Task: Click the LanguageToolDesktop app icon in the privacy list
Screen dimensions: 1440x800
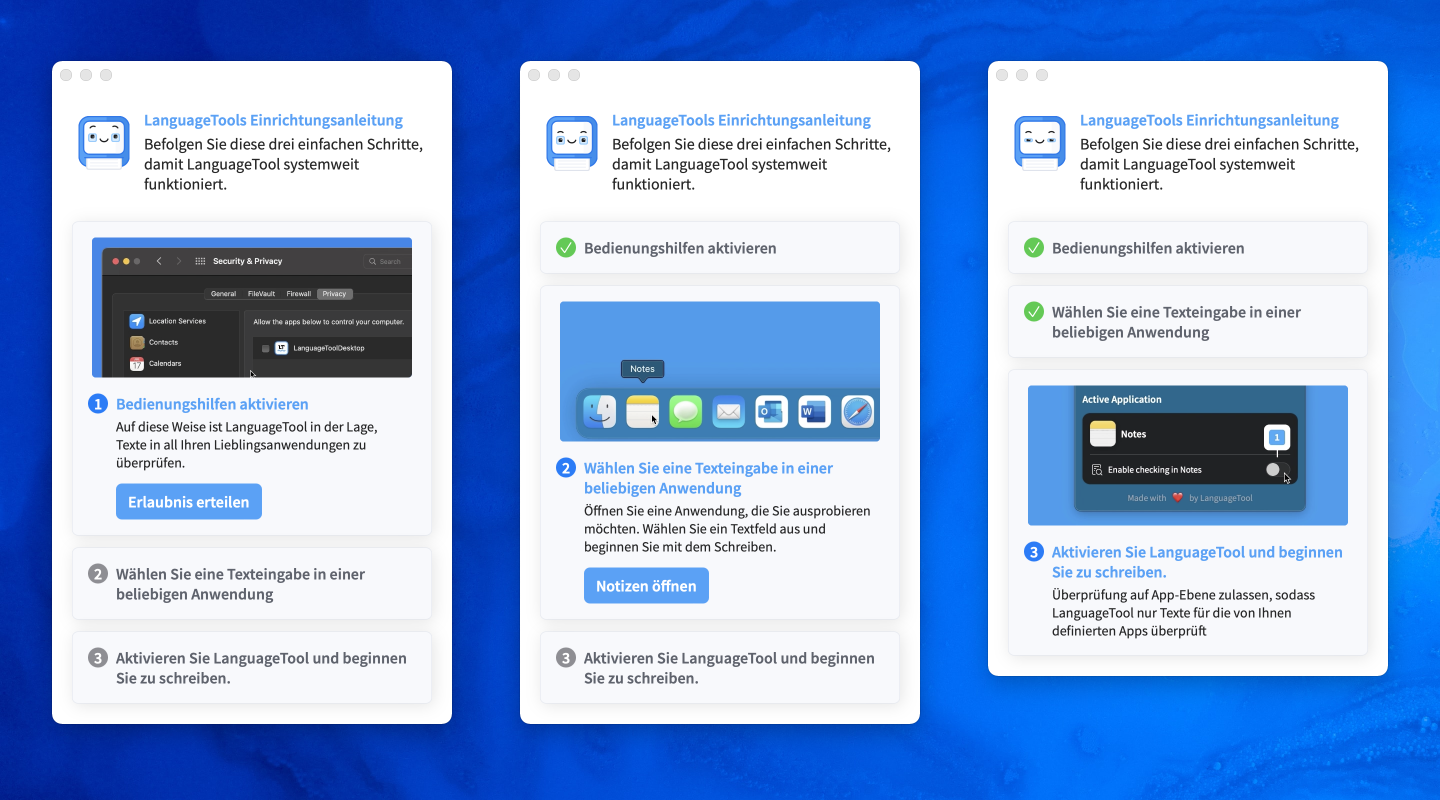Action: click(x=282, y=348)
